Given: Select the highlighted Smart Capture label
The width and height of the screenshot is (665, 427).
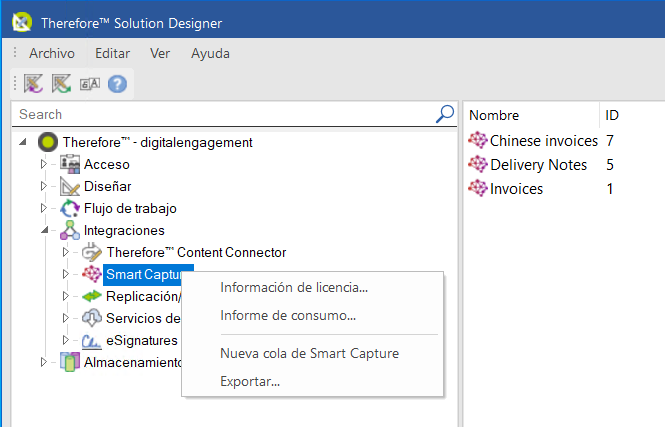Looking at the screenshot, I should coord(144,274).
